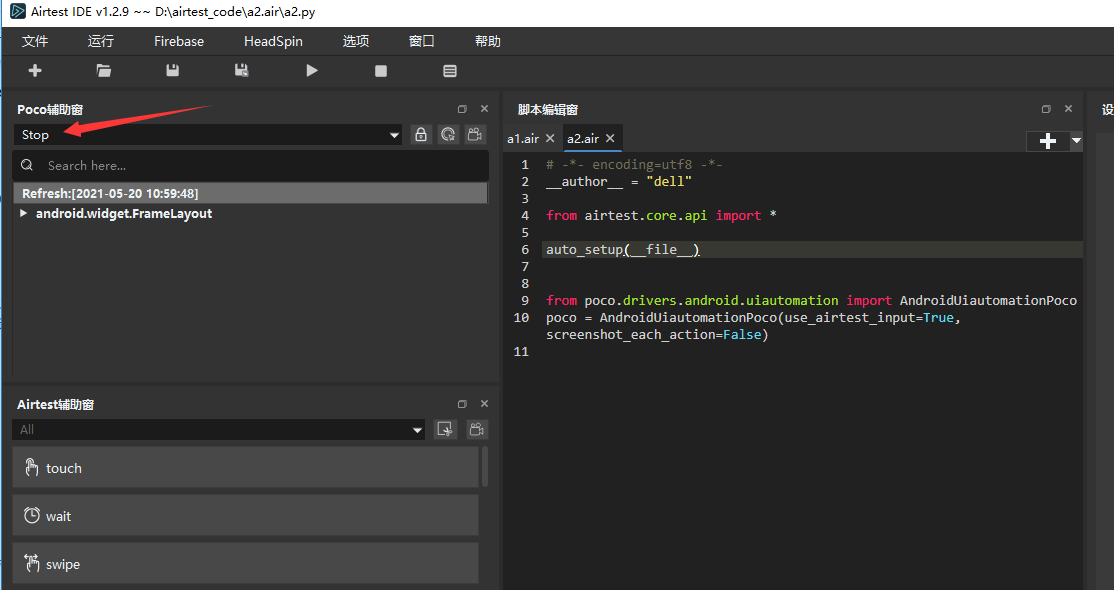Toggle the Poco lock inspector icon
This screenshot has height=590, width=1114.
click(x=421, y=134)
